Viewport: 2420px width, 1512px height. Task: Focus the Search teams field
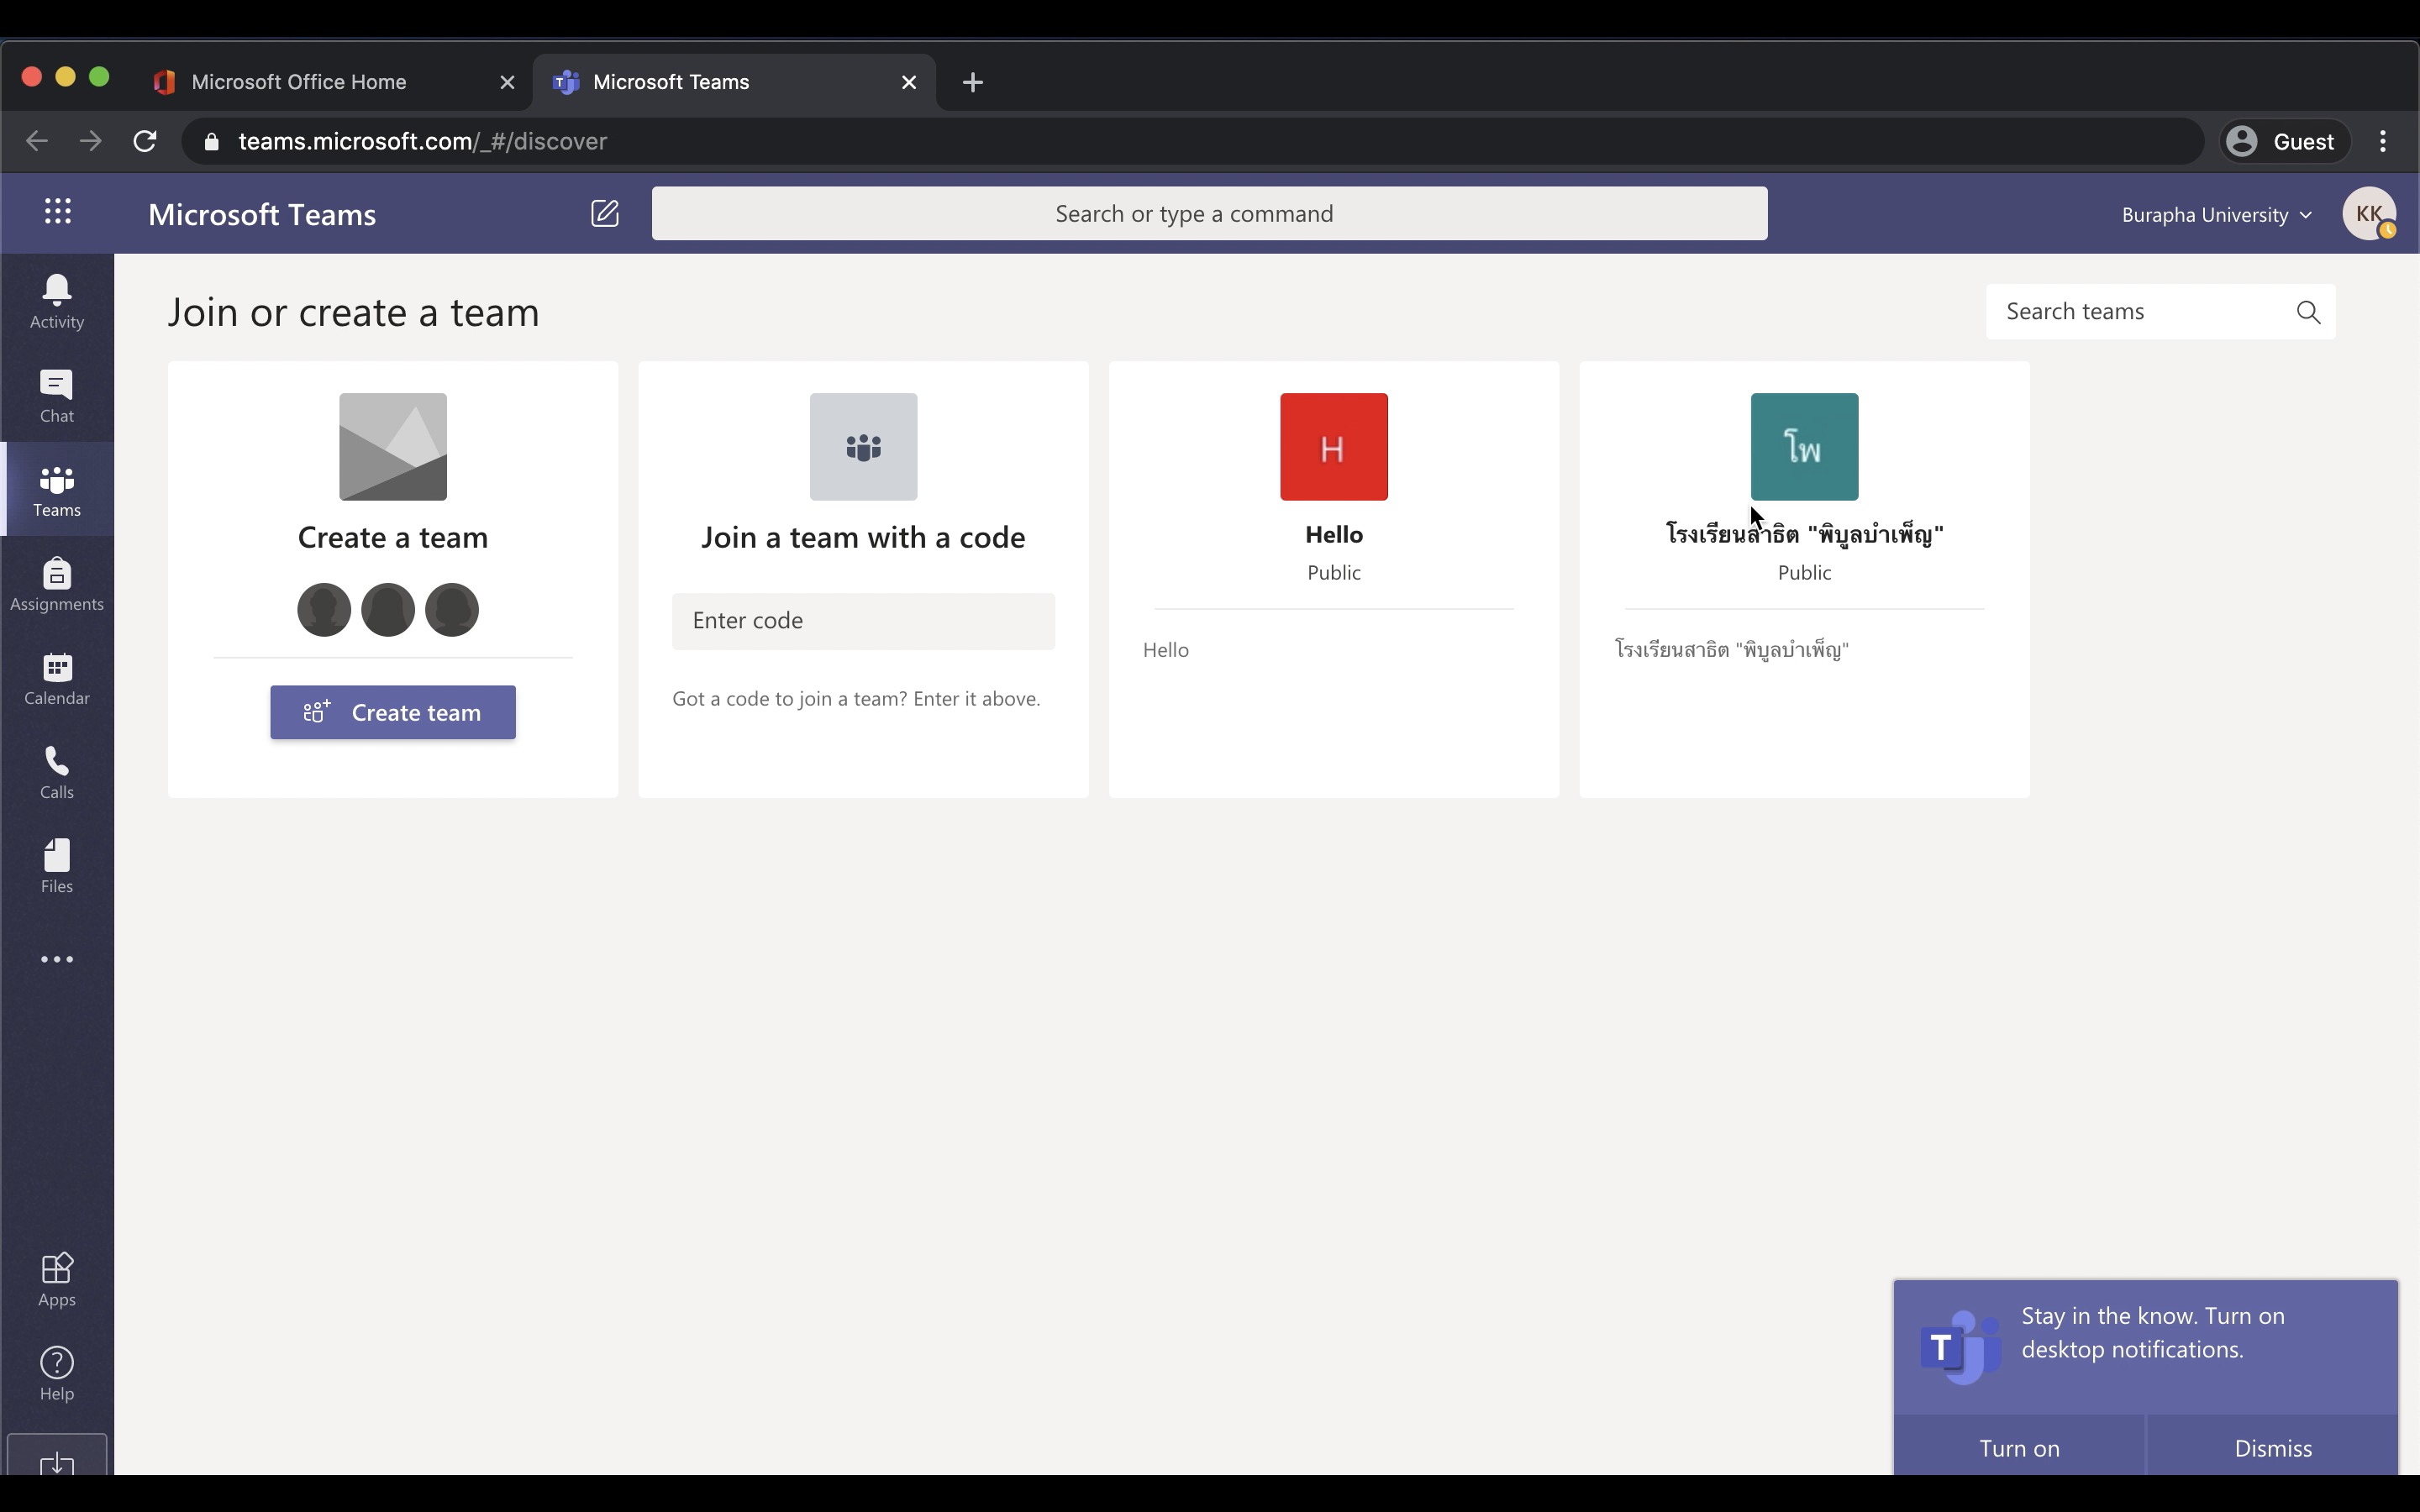(2160, 312)
